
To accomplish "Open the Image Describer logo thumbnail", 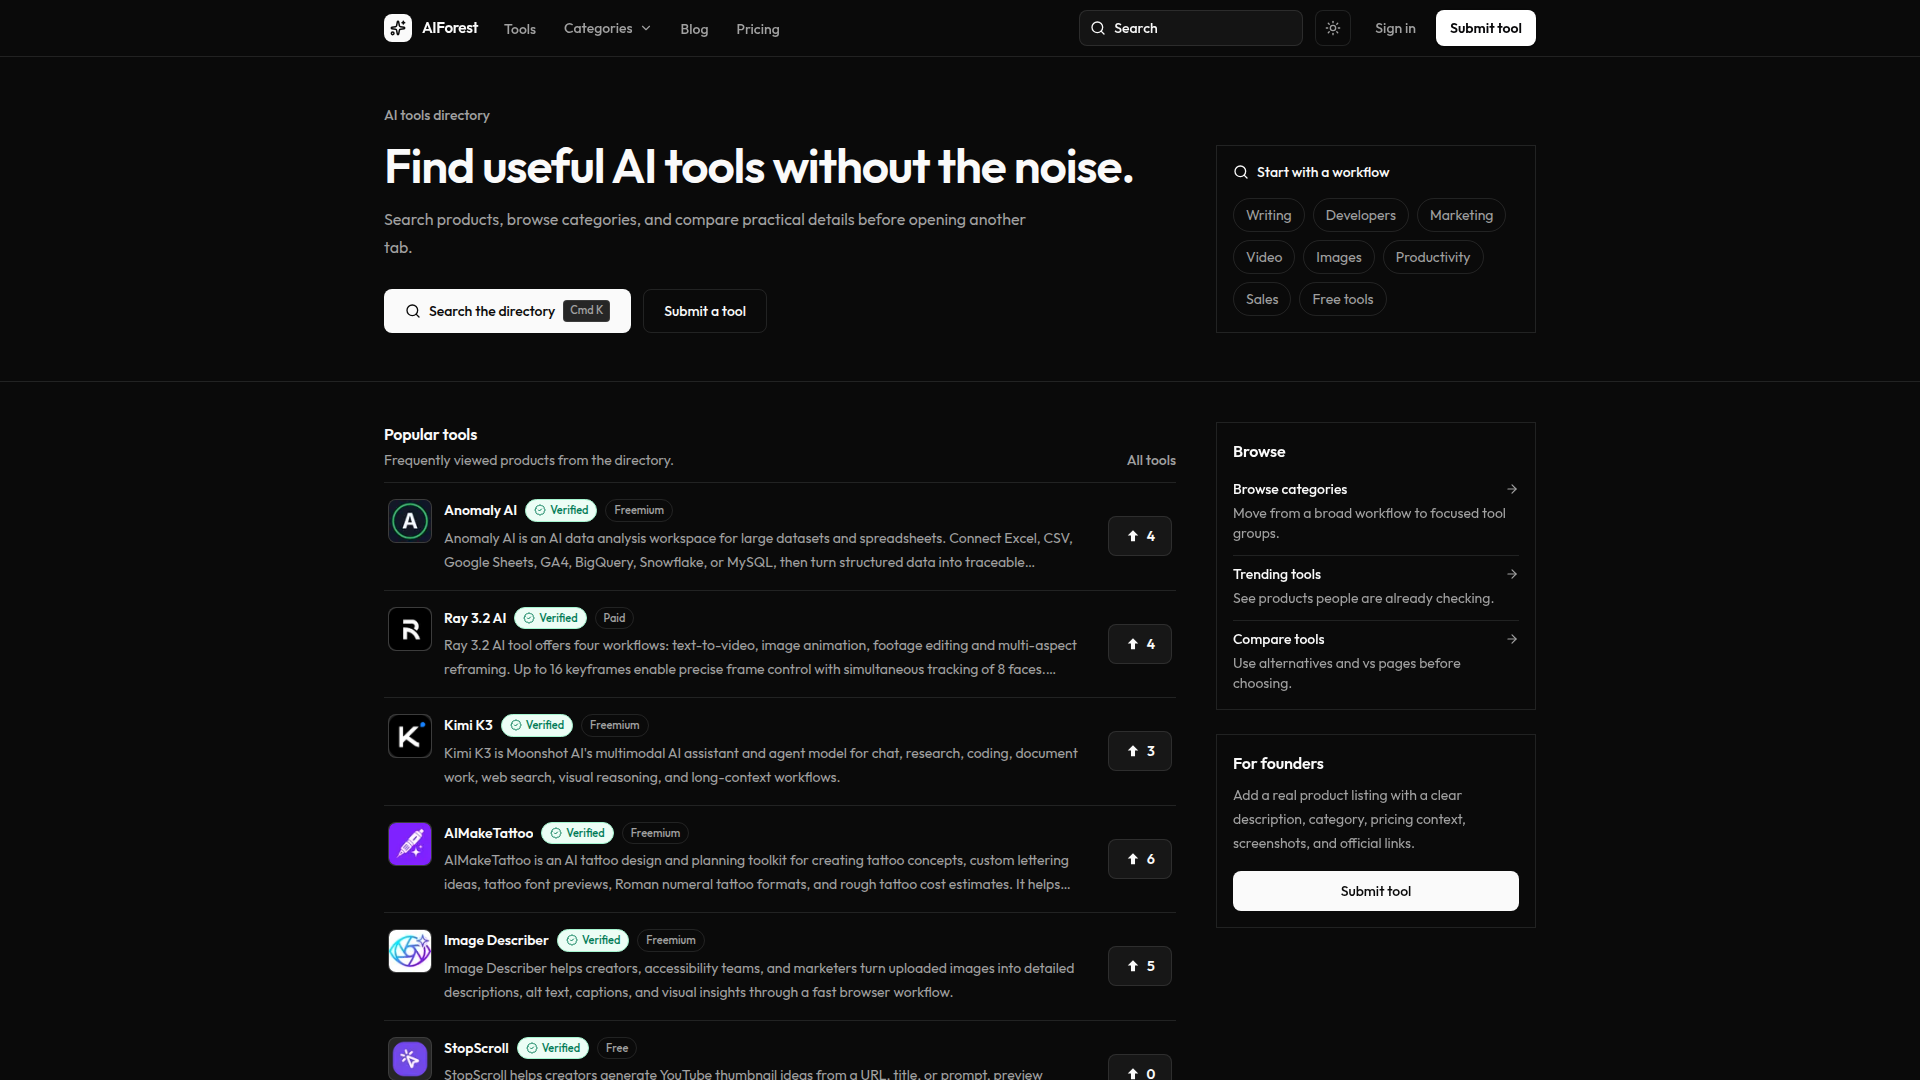I will (x=410, y=951).
